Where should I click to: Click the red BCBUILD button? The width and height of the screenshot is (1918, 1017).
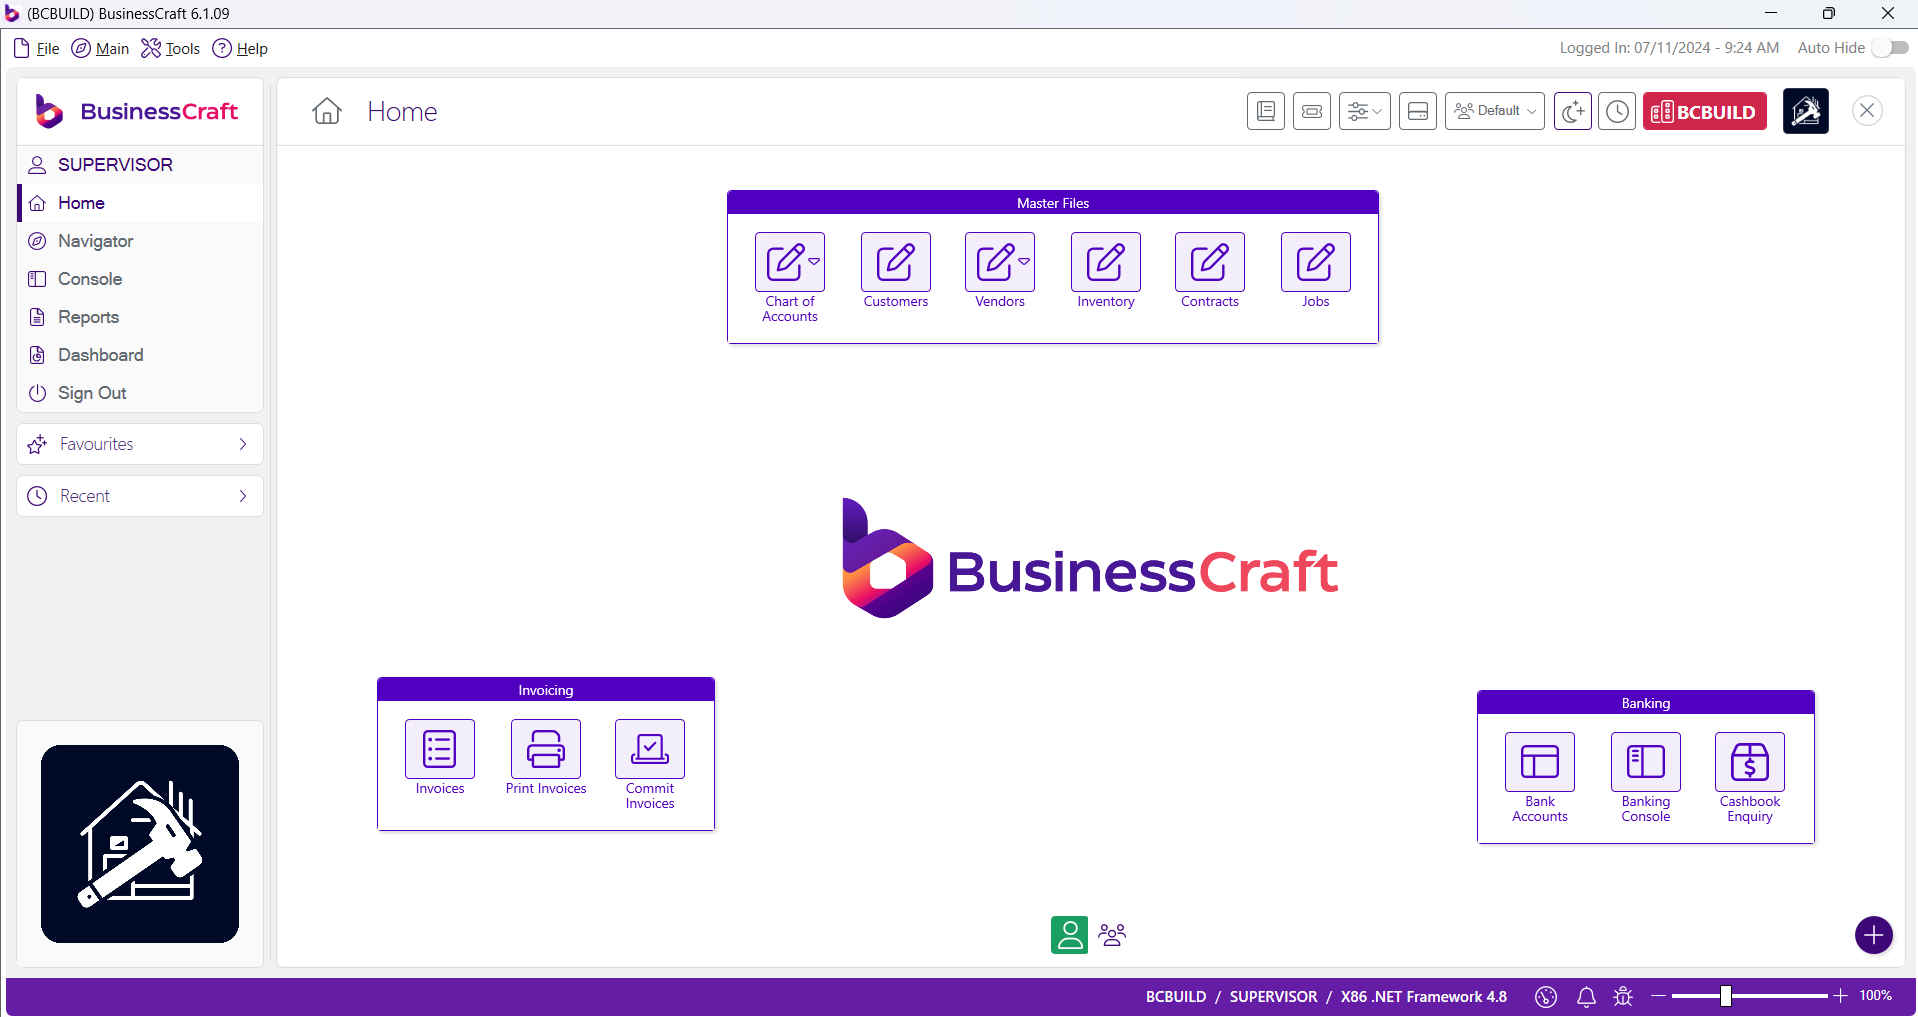tap(1704, 111)
